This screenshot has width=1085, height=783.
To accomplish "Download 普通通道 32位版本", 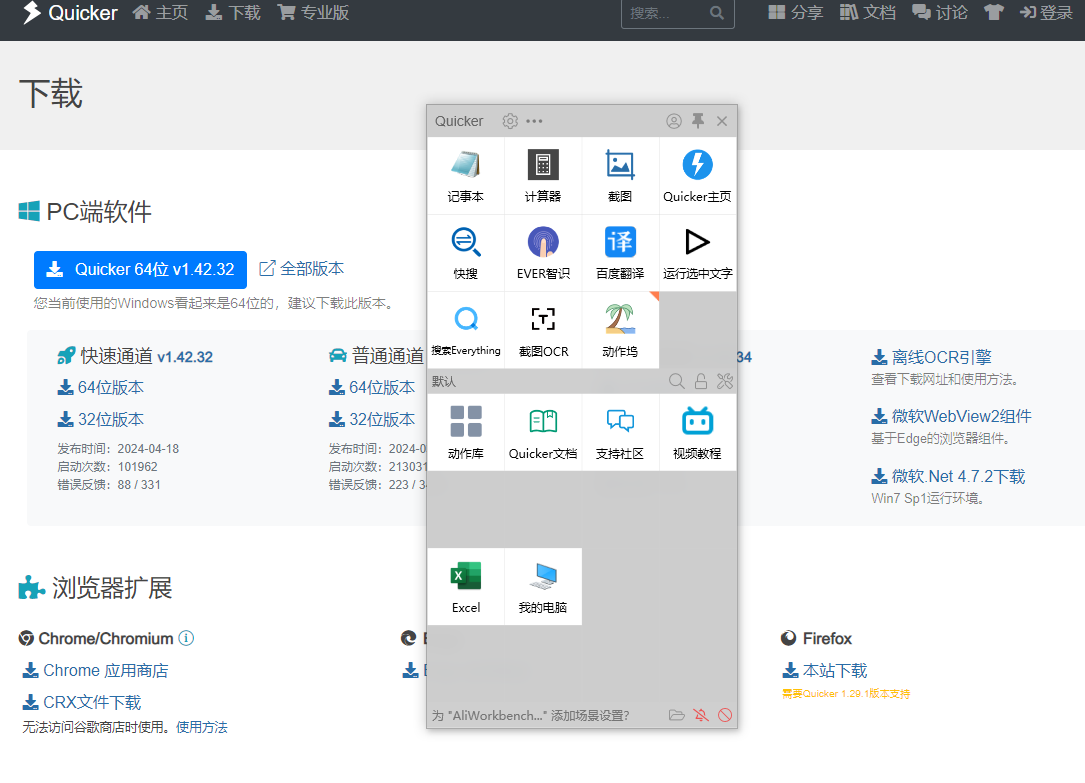I will (372, 419).
